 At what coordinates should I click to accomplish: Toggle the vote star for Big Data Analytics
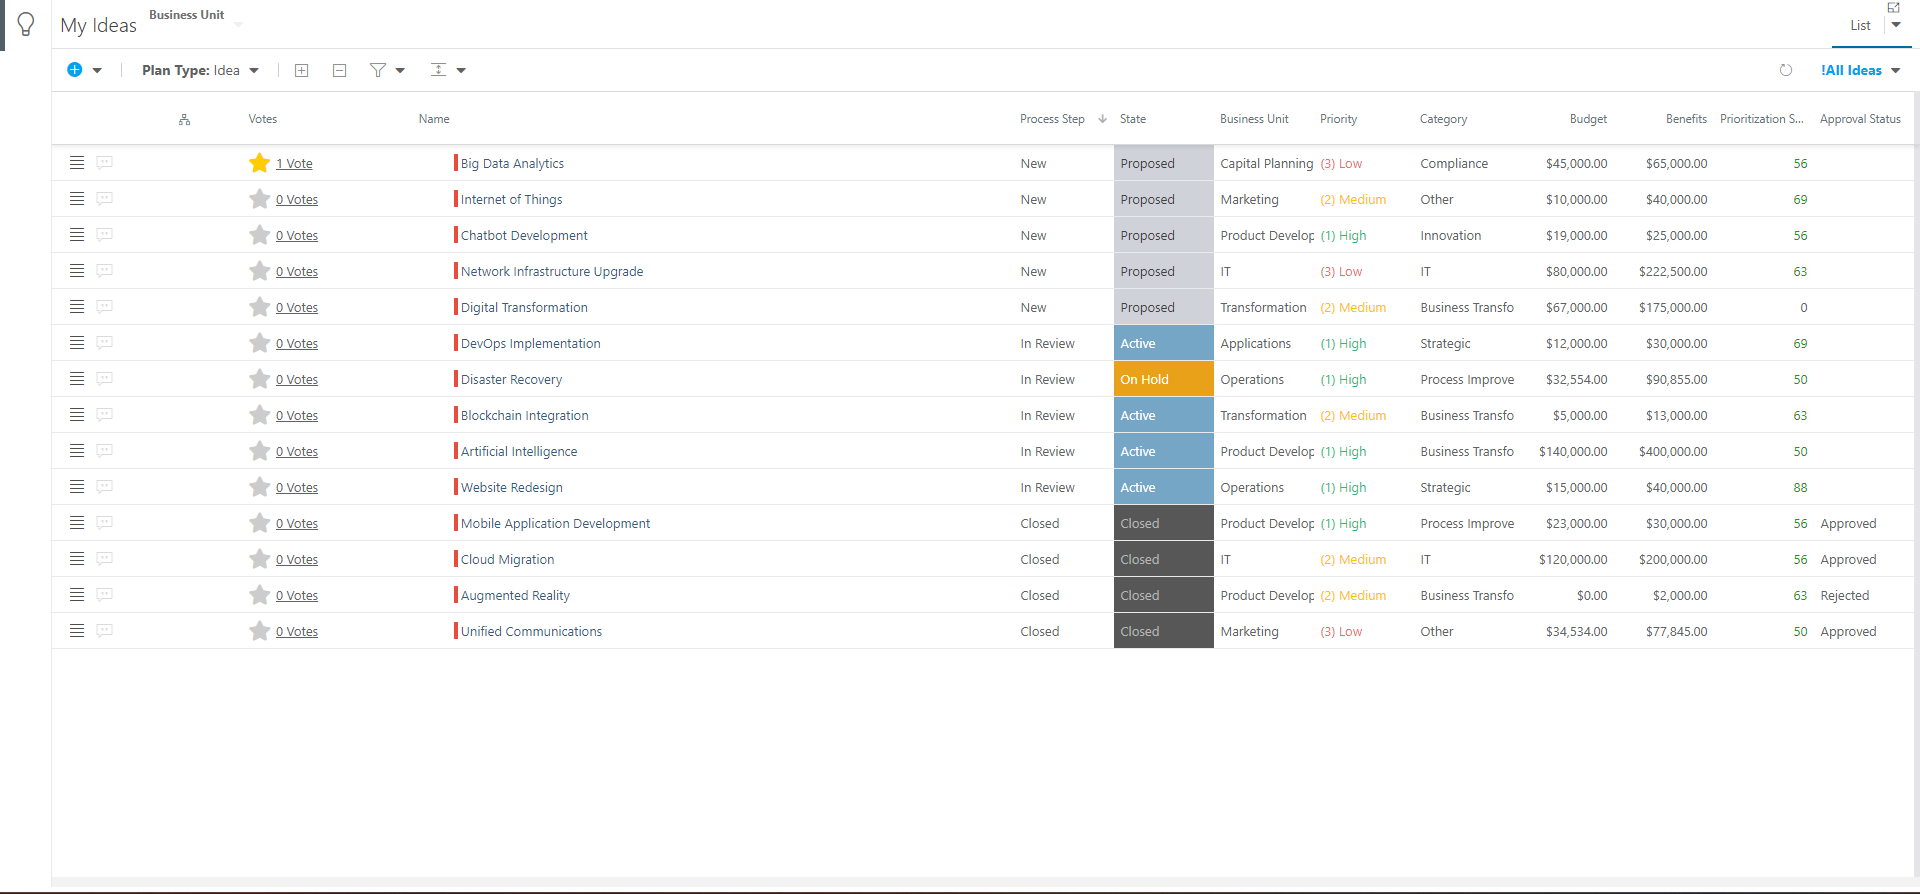click(260, 163)
